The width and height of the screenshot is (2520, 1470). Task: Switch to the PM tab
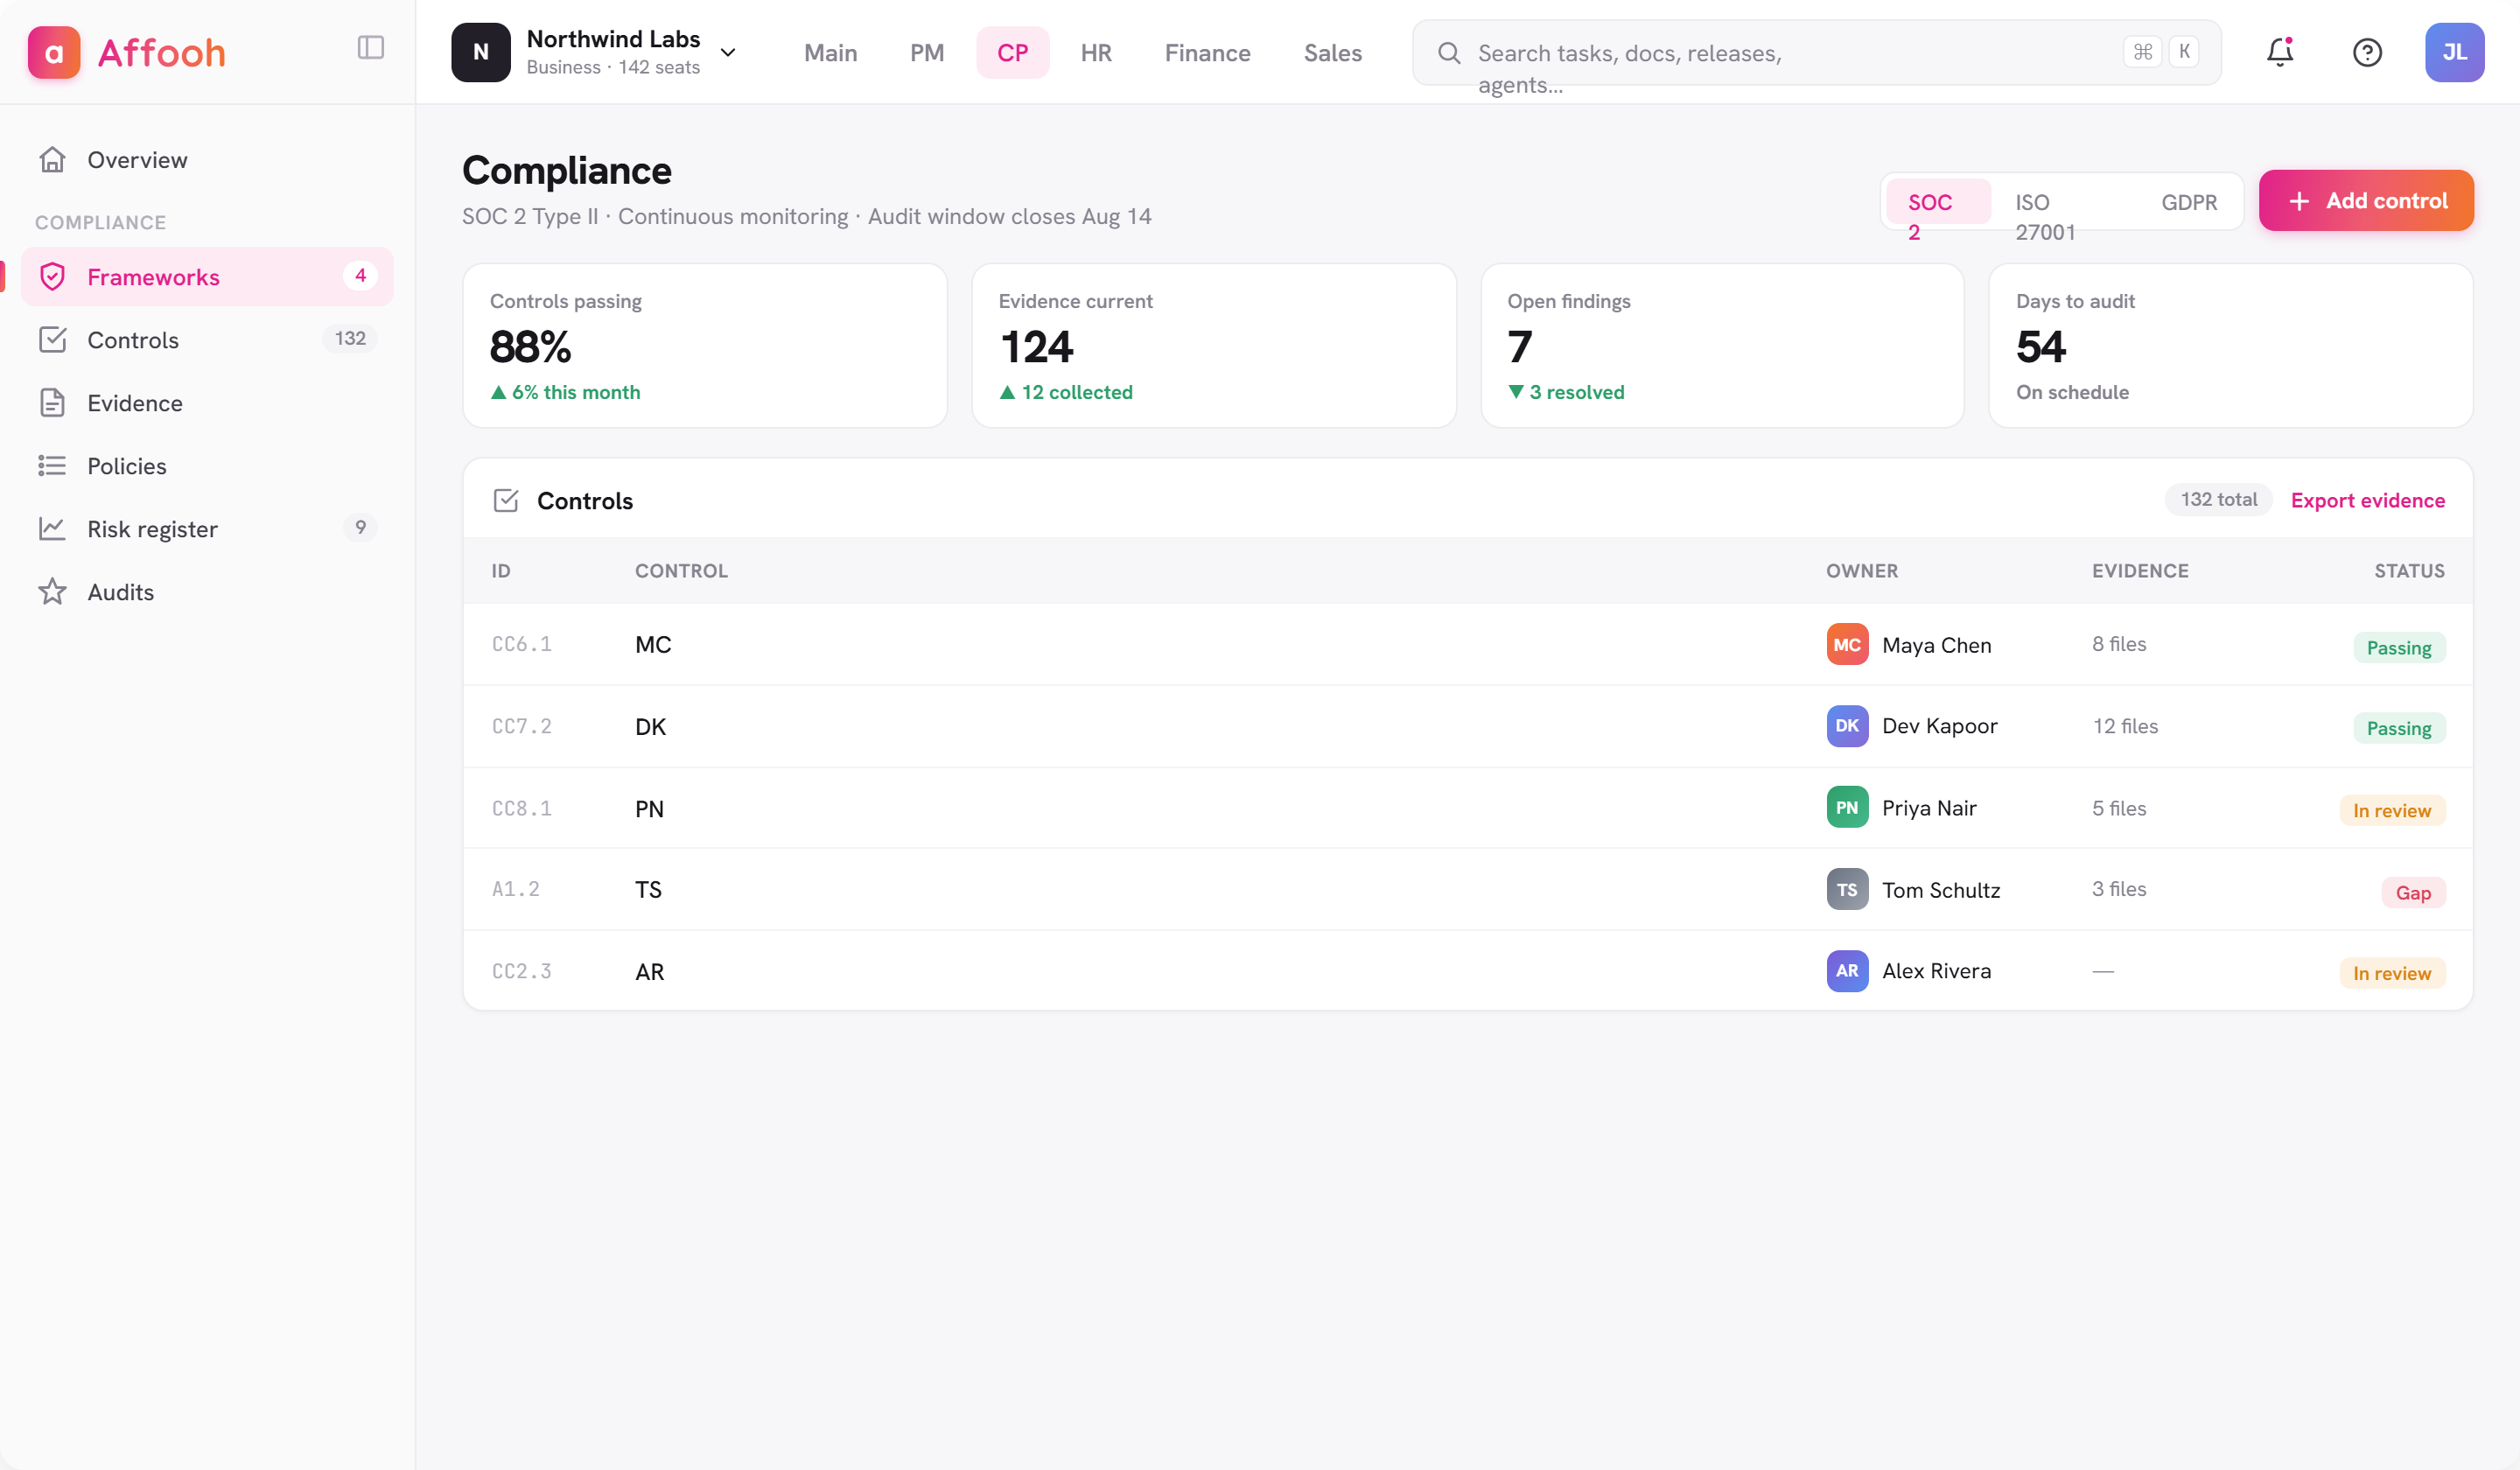(927, 53)
